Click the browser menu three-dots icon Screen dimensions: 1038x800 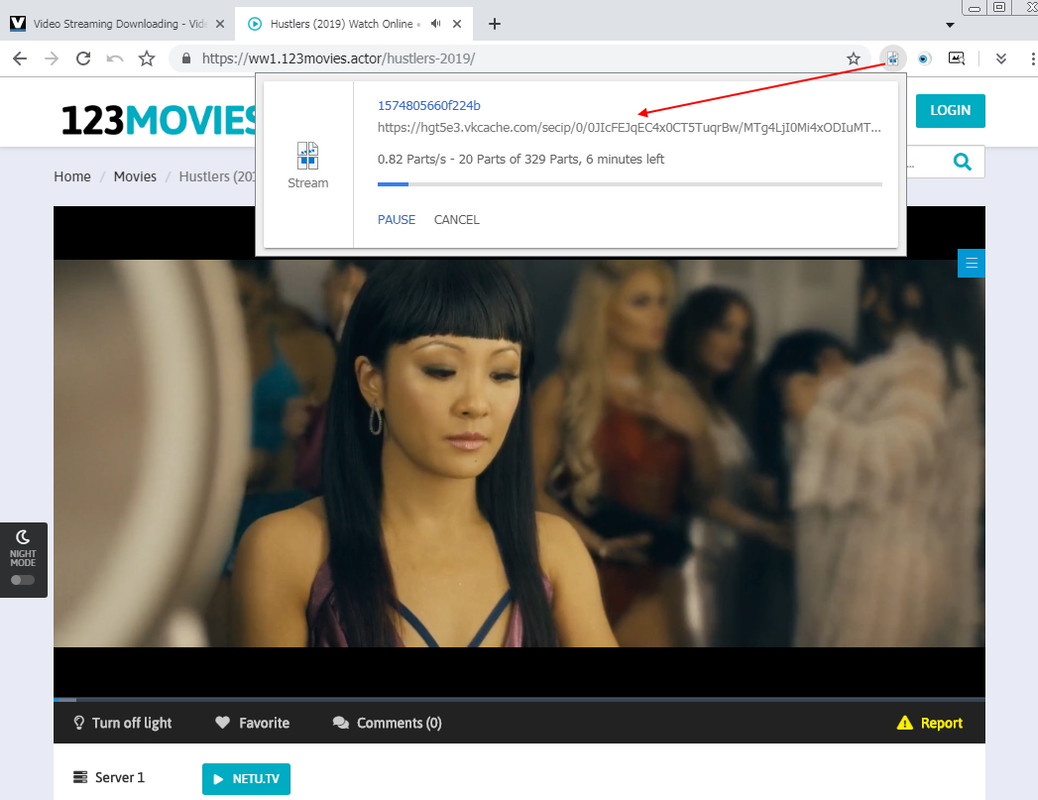click(x=1033, y=58)
